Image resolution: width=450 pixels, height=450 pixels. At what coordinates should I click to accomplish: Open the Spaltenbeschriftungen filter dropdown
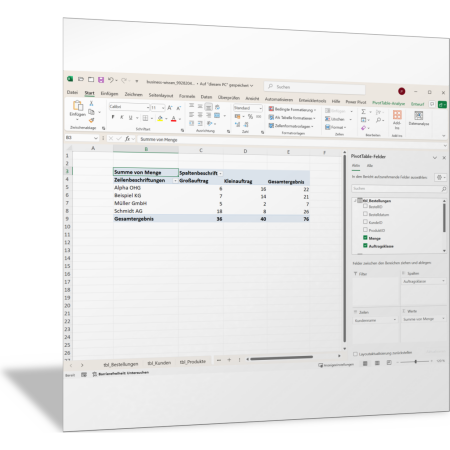click(220, 173)
